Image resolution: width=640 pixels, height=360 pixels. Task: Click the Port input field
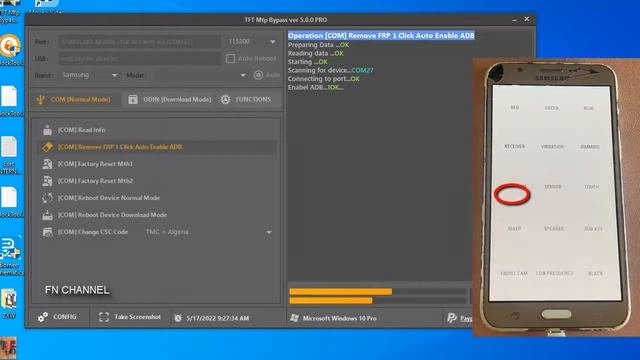(140, 42)
